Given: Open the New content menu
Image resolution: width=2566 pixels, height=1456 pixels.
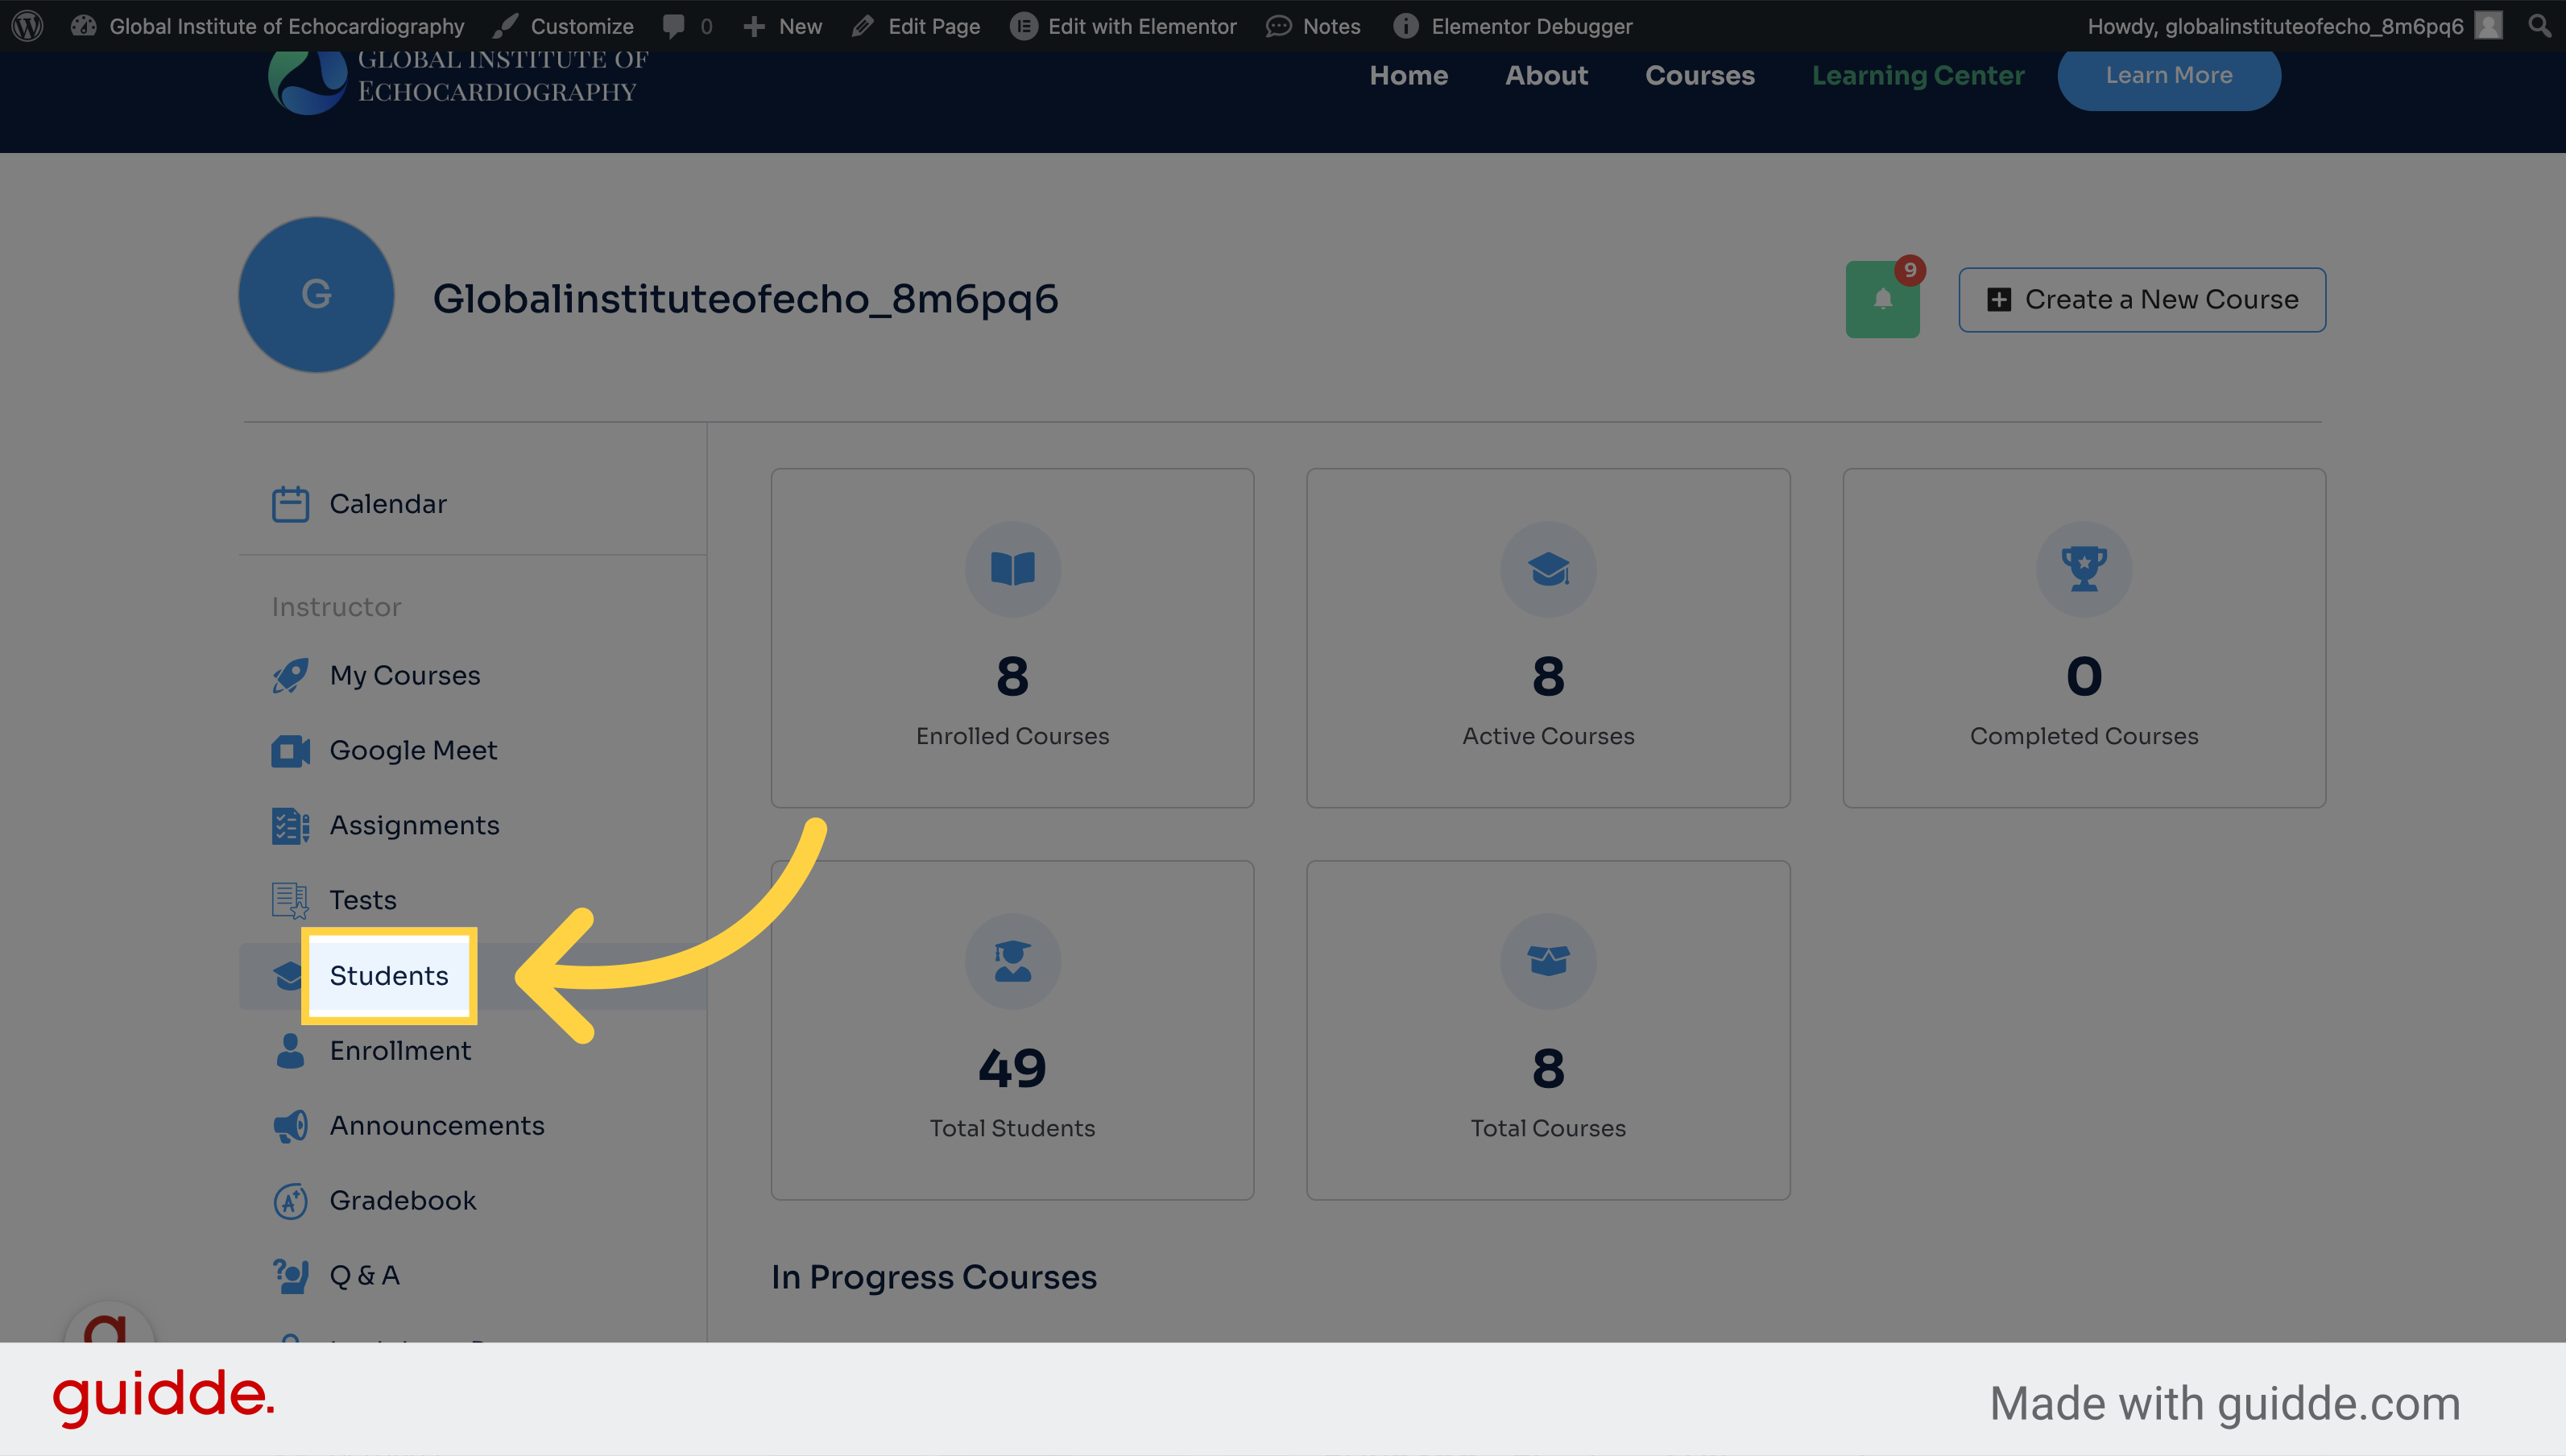Looking at the screenshot, I should 783,26.
